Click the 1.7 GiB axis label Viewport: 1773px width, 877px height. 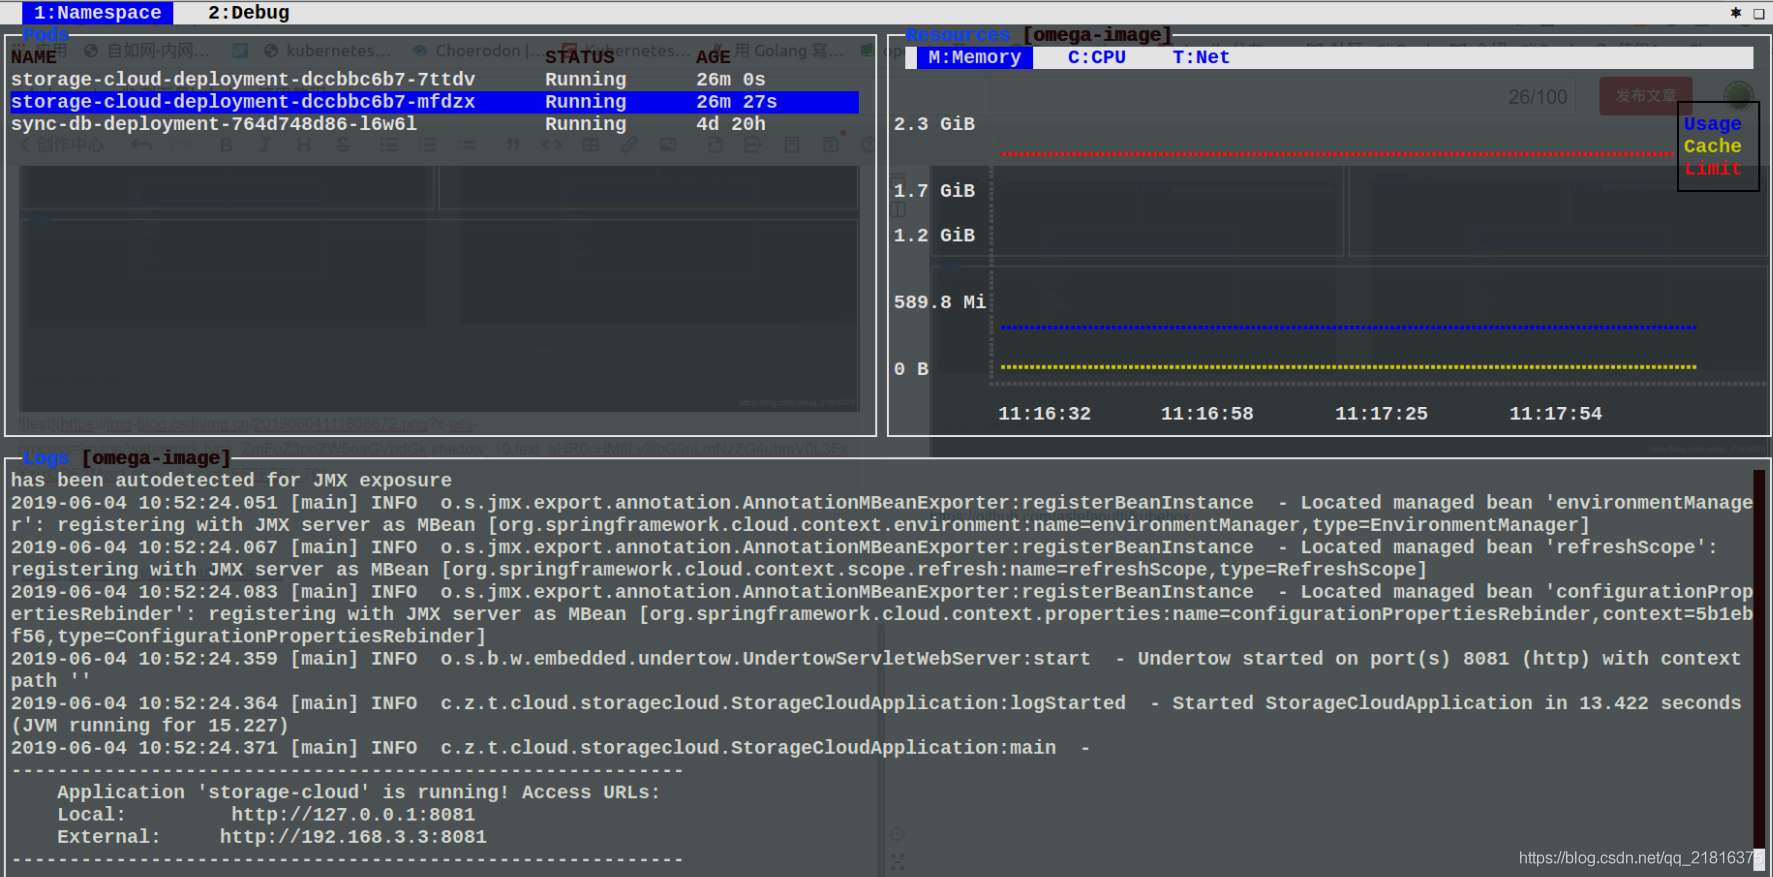click(x=934, y=190)
